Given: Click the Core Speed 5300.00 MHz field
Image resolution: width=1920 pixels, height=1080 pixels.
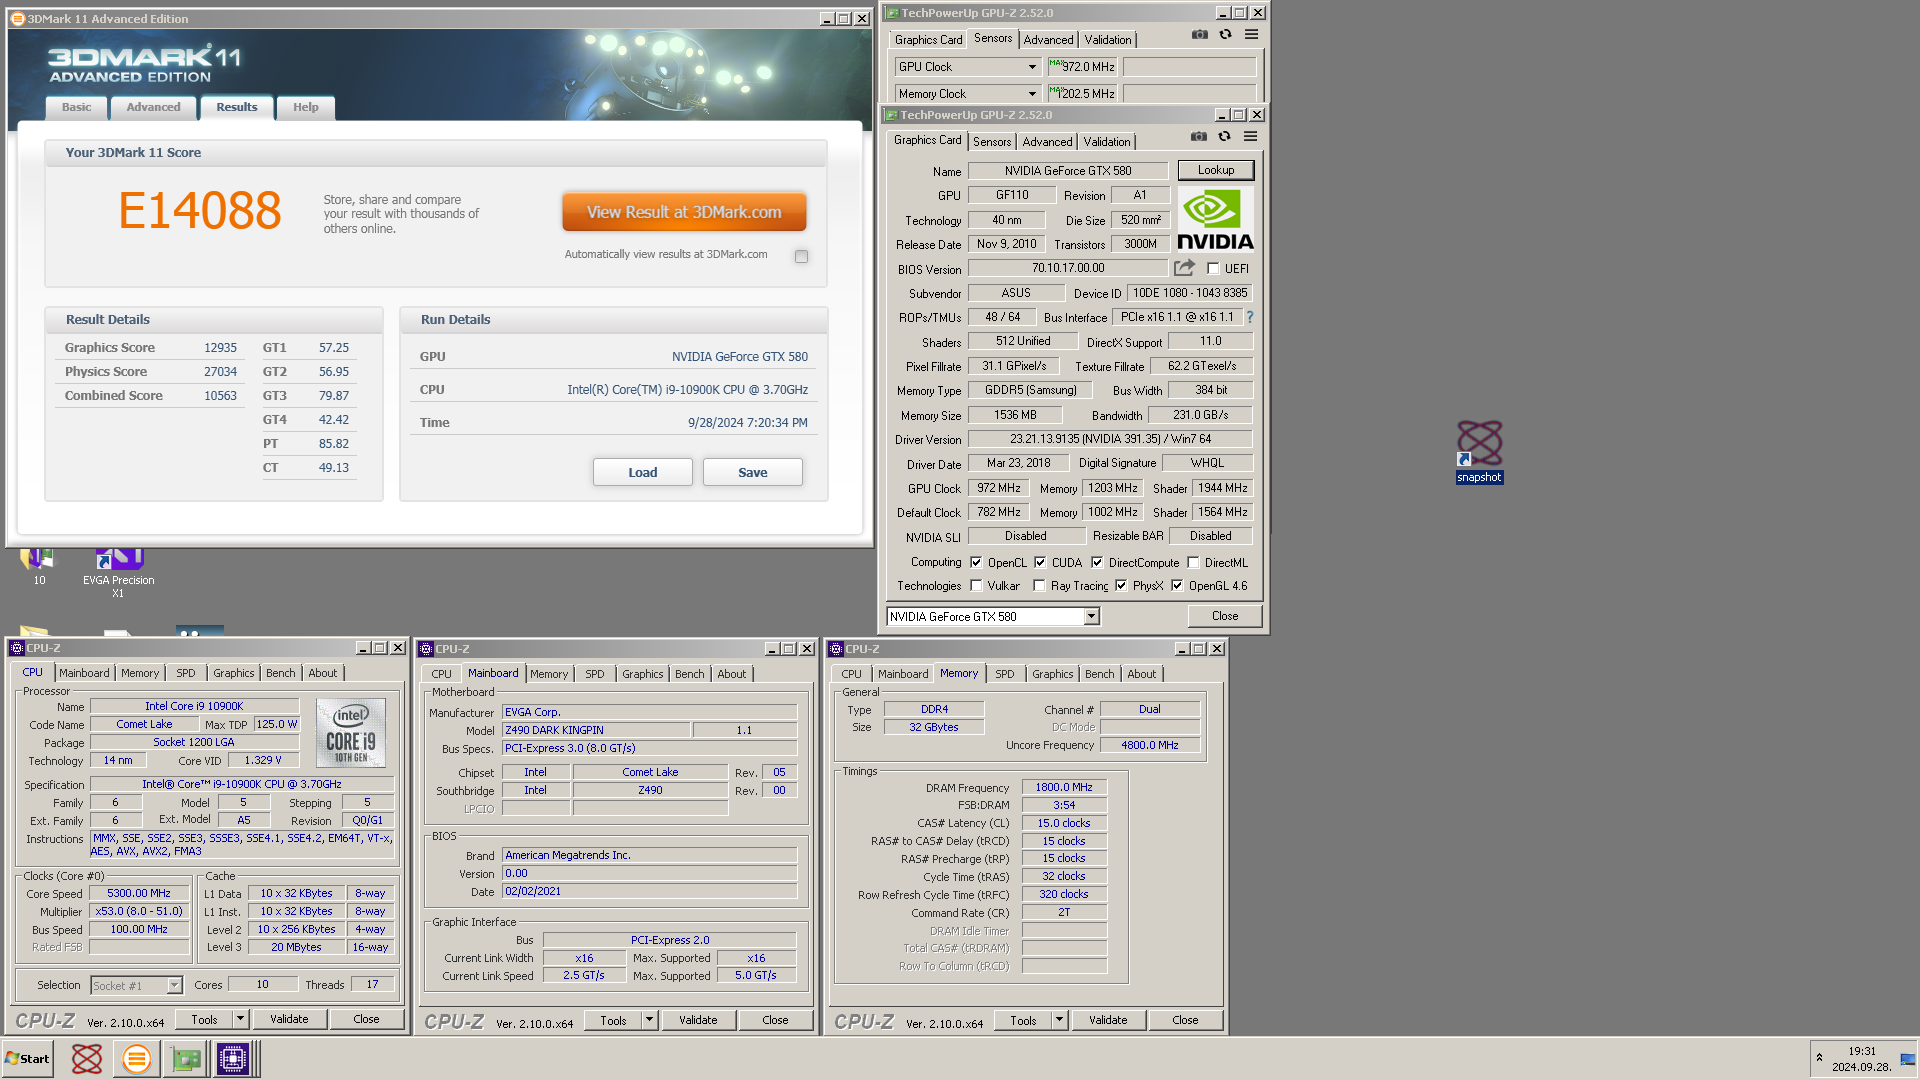Looking at the screenshot, I should [x=139, y=894].
